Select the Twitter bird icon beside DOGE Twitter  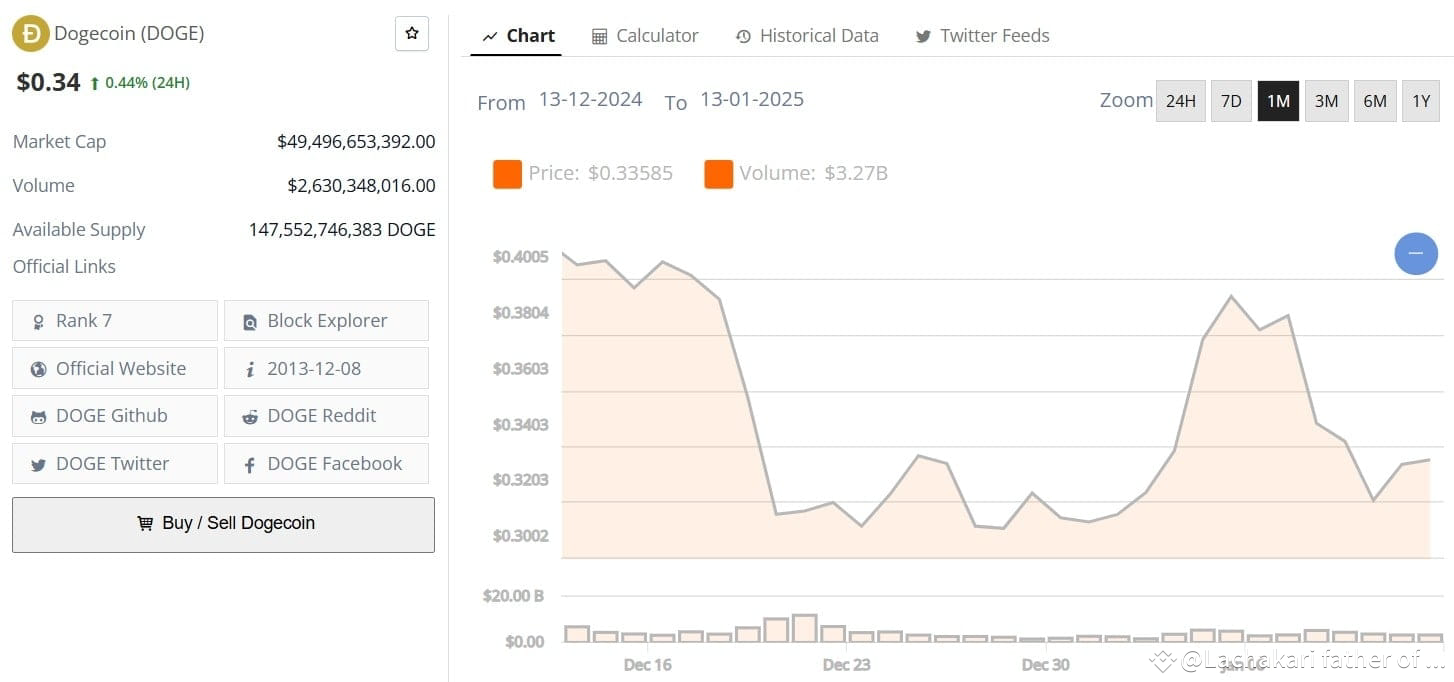tap(37, 463)
